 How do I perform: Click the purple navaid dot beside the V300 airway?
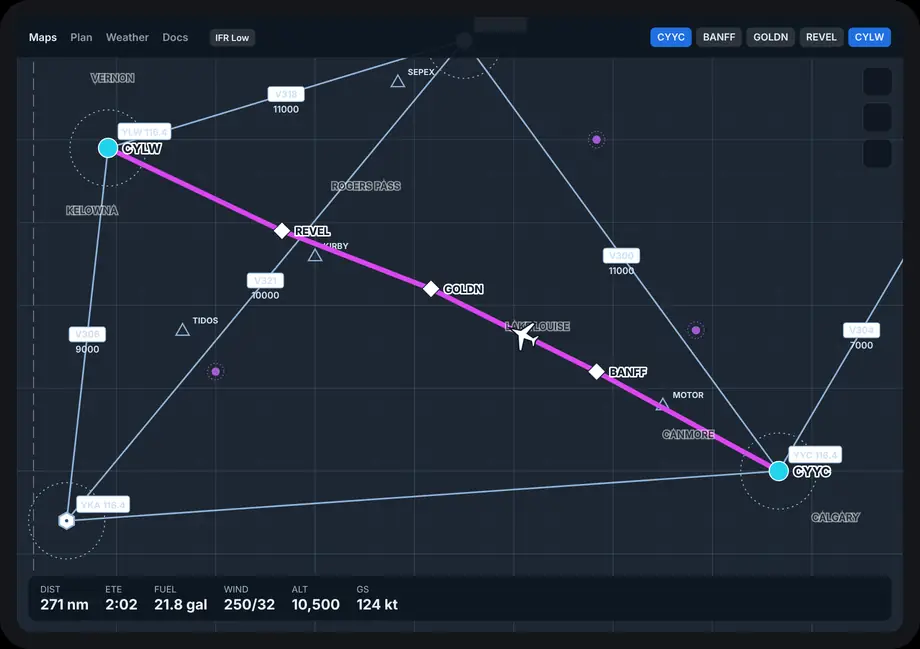696,330
